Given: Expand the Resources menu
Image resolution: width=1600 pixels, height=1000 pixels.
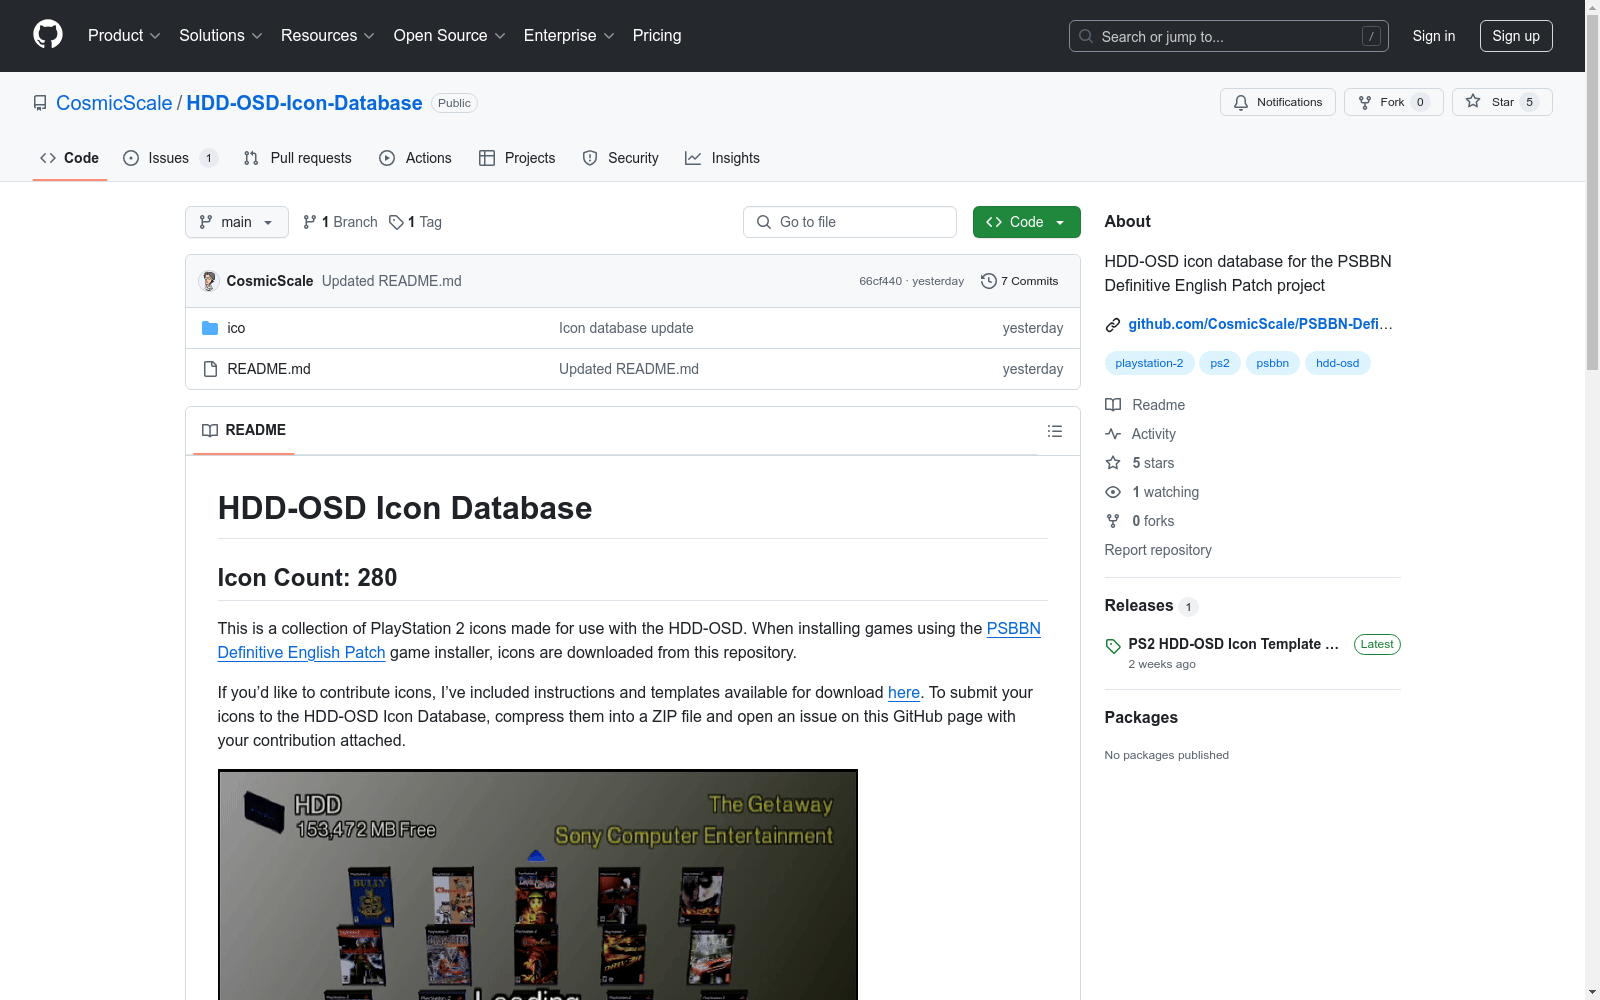Looking at the screenshot, I should click(x=327, y=36).
